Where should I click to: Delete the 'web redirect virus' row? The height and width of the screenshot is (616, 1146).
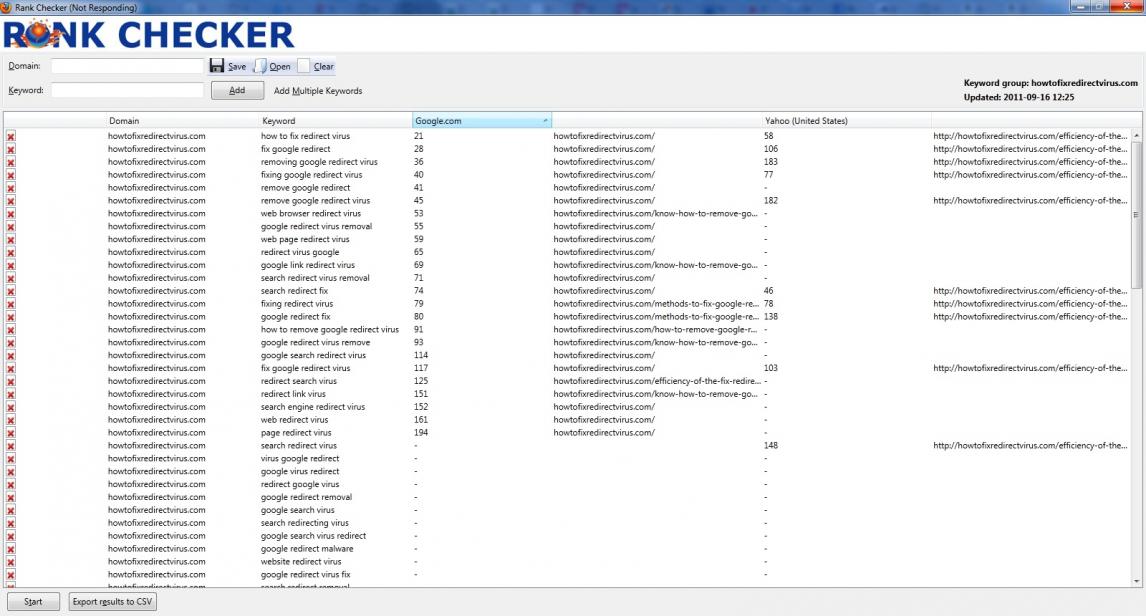(11, 420)
